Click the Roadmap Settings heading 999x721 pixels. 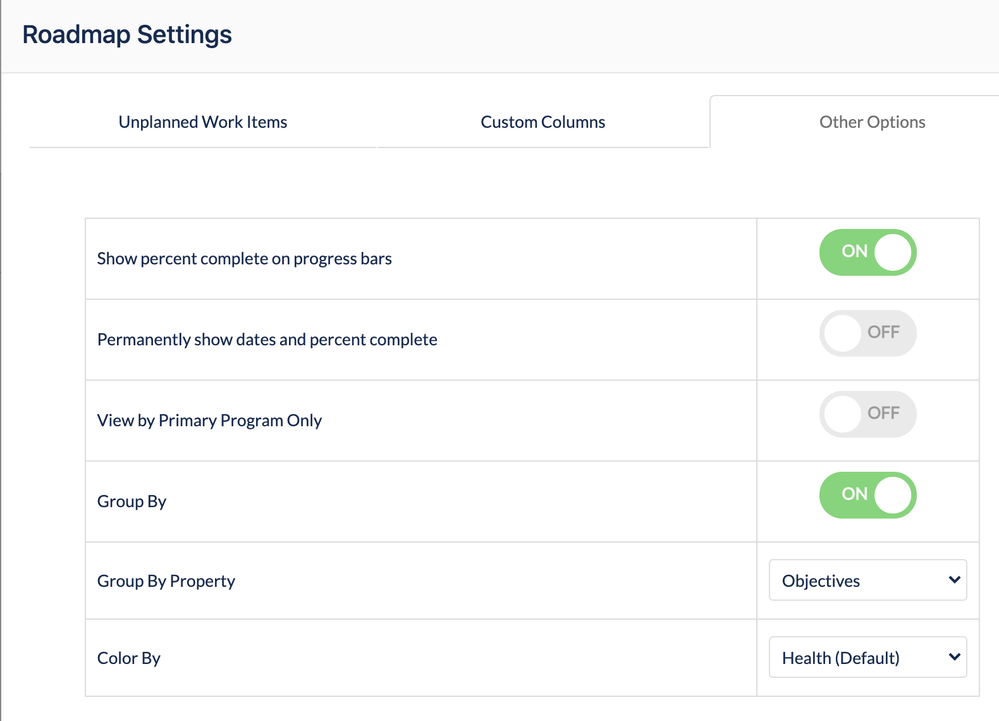click(127, 35)
